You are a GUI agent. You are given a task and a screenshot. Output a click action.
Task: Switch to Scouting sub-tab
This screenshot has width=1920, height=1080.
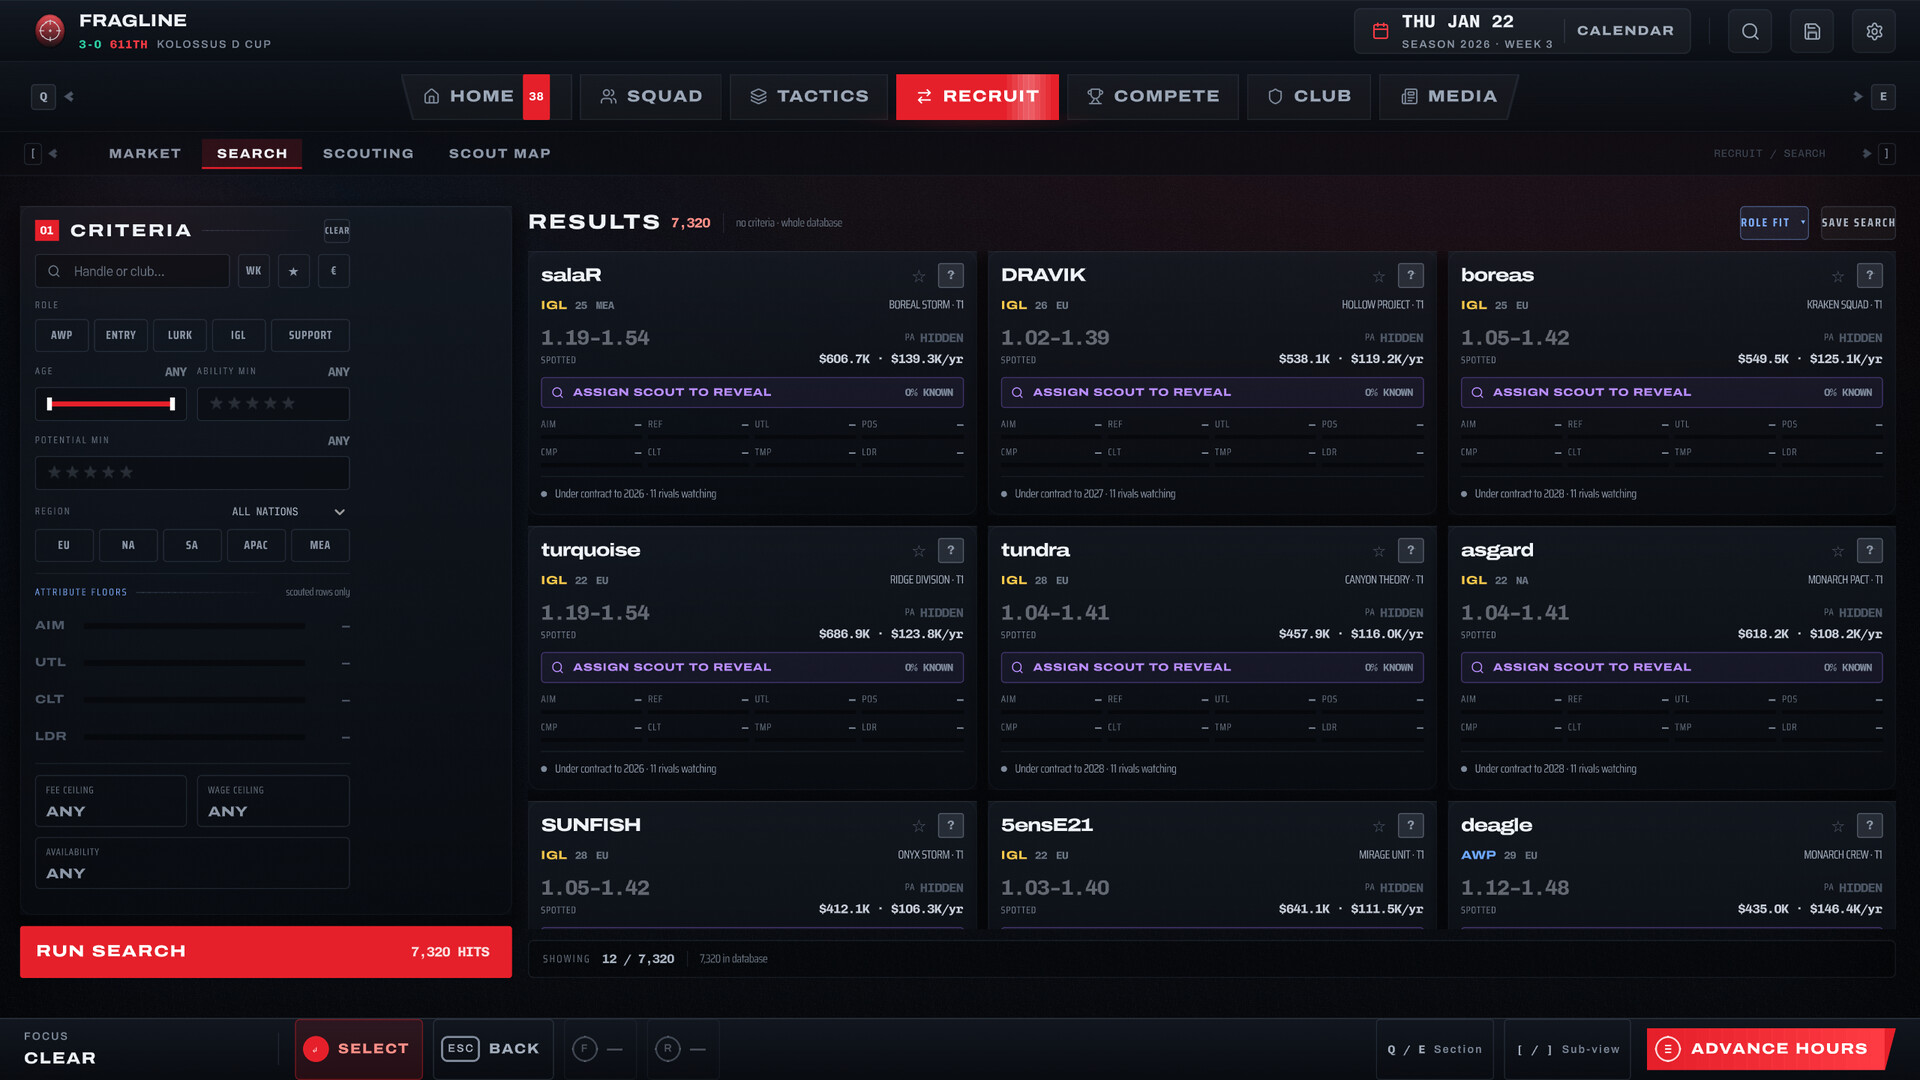coord(368,153)
